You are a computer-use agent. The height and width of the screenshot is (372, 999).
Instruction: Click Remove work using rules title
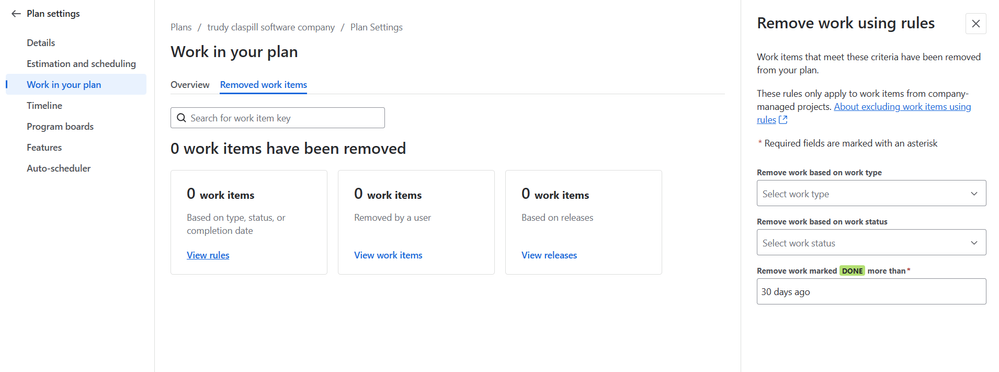point(845,24)
